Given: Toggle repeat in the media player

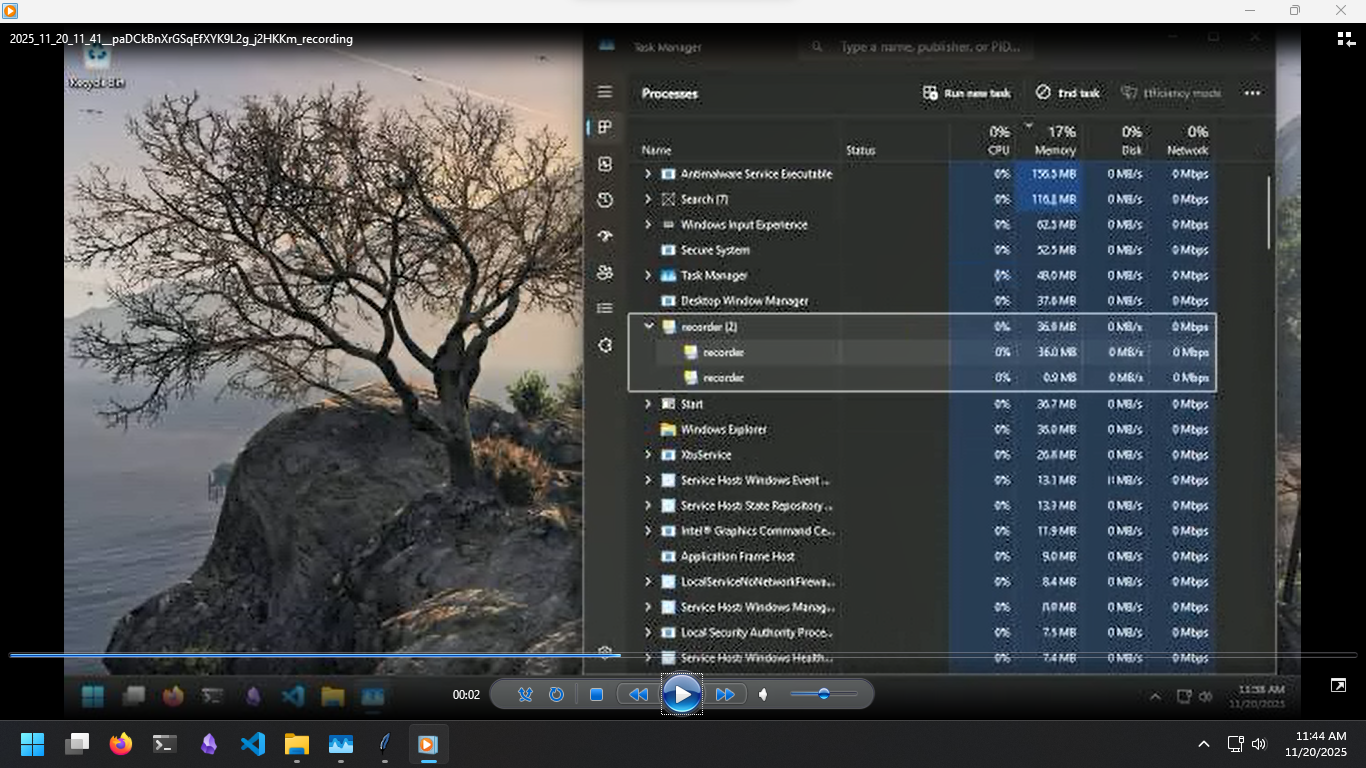Looking at the screenshot, I should [x=557, y=693].
